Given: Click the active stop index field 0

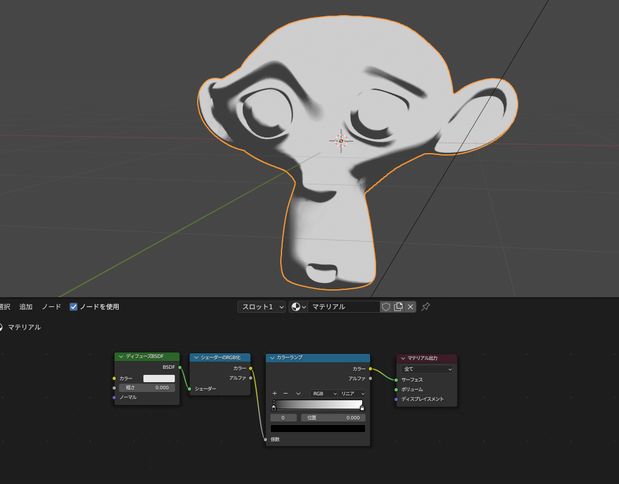Looking at the screenshot, I should coord(283,417).
